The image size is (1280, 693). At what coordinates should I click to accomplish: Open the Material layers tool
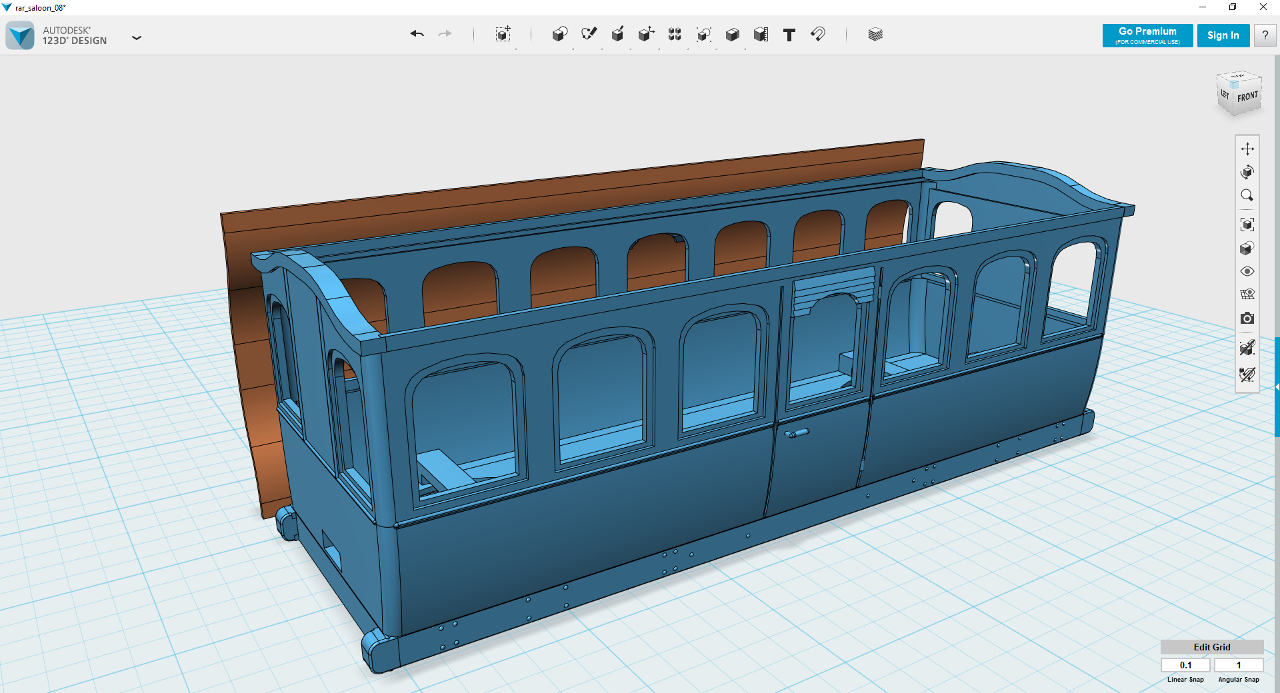point(876,34)
